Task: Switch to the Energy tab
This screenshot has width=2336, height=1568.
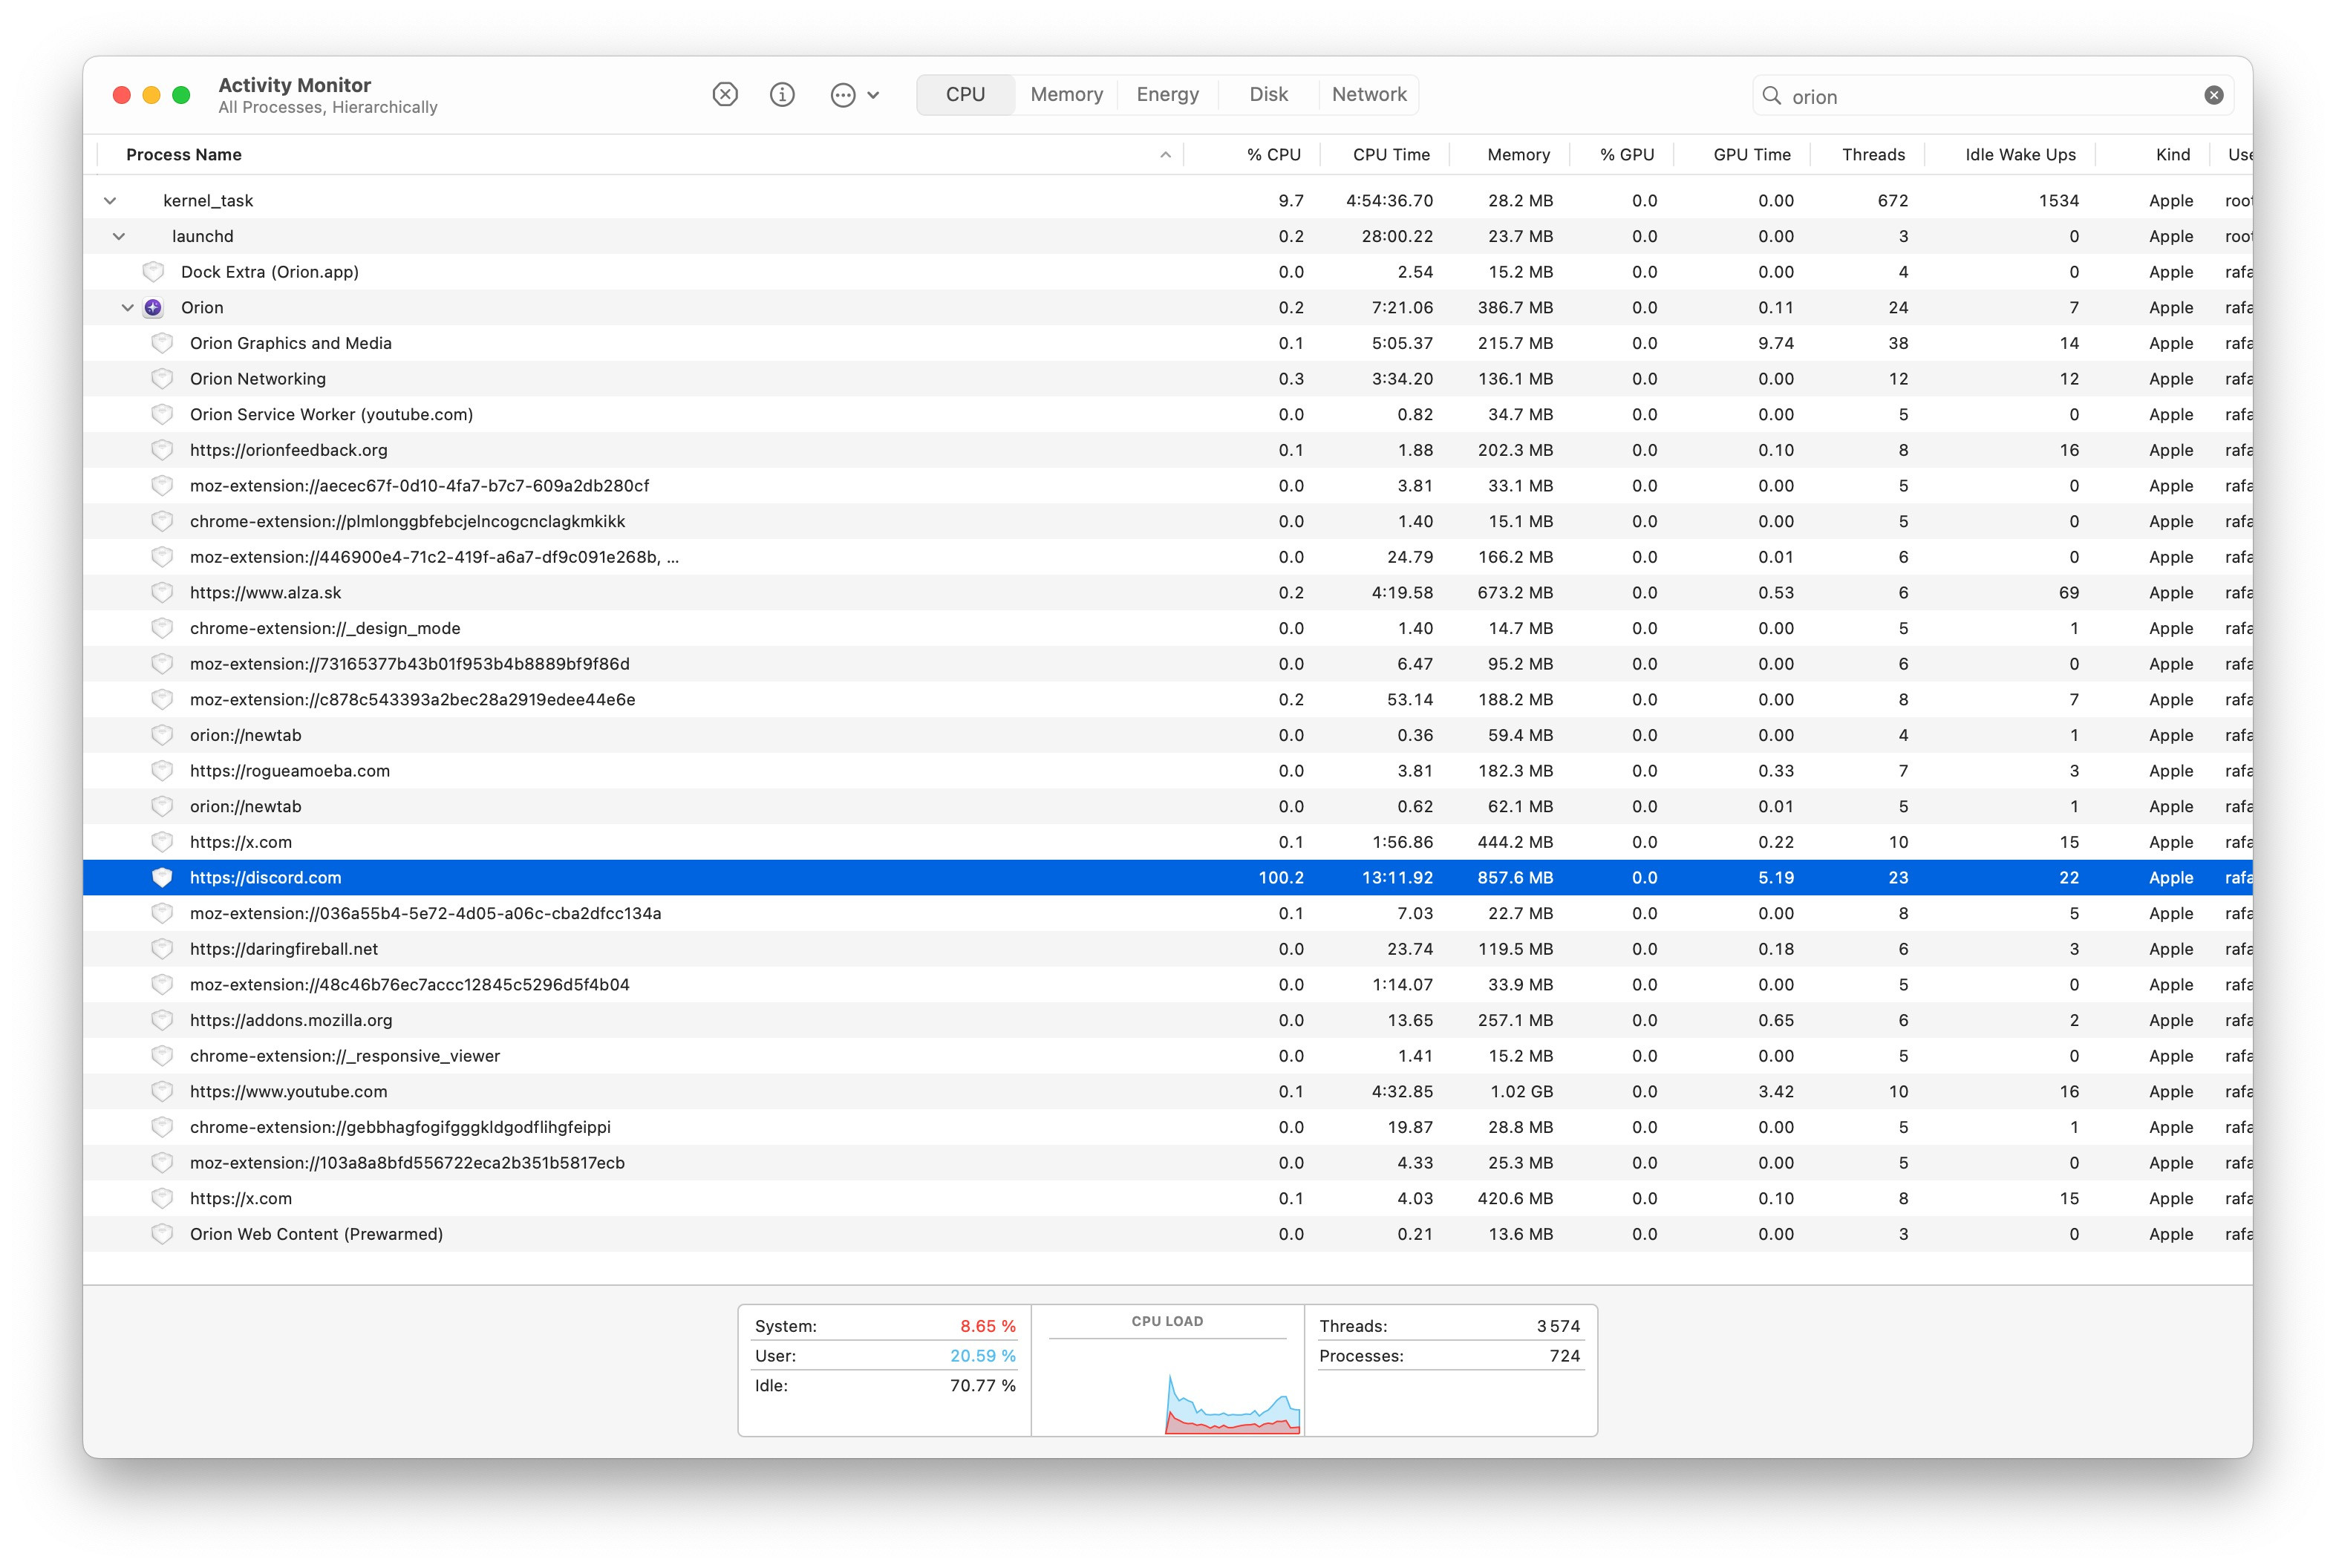Action: point(1167,94)
